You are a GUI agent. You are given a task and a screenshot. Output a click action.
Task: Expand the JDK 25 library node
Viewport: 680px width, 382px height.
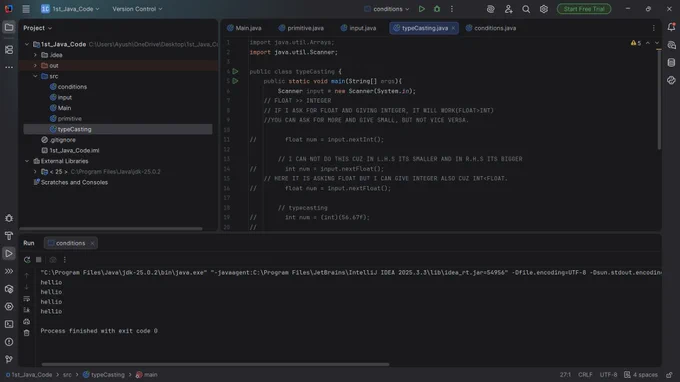coord(36,172)
